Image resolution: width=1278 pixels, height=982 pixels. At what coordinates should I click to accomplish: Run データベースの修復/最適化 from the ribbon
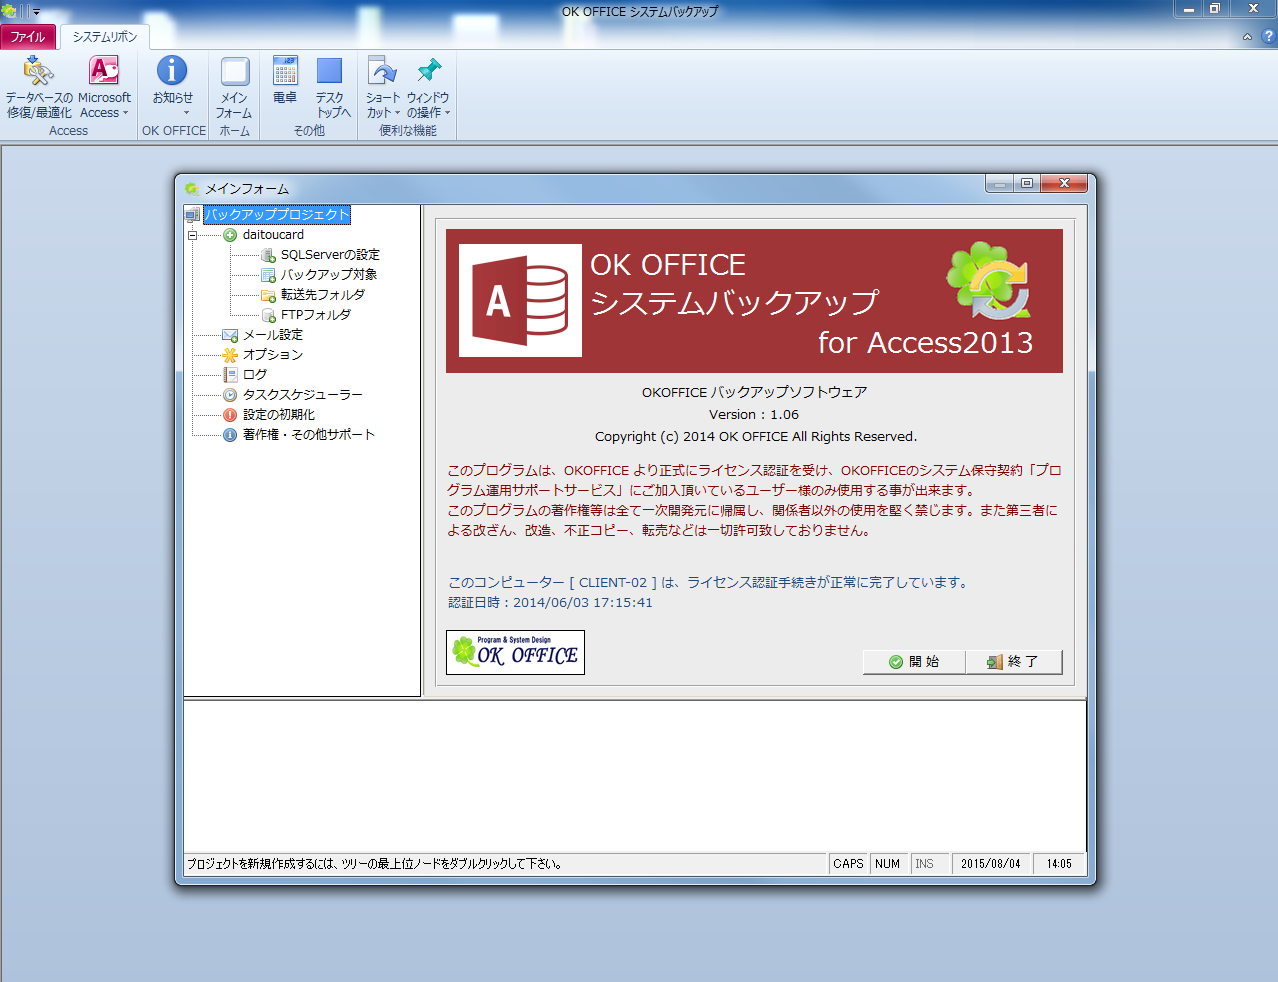39,87
